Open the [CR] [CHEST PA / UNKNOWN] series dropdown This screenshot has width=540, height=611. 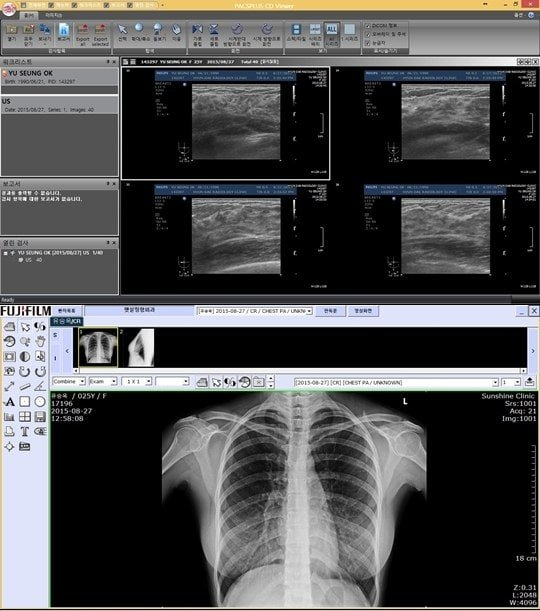click(396, 382)
